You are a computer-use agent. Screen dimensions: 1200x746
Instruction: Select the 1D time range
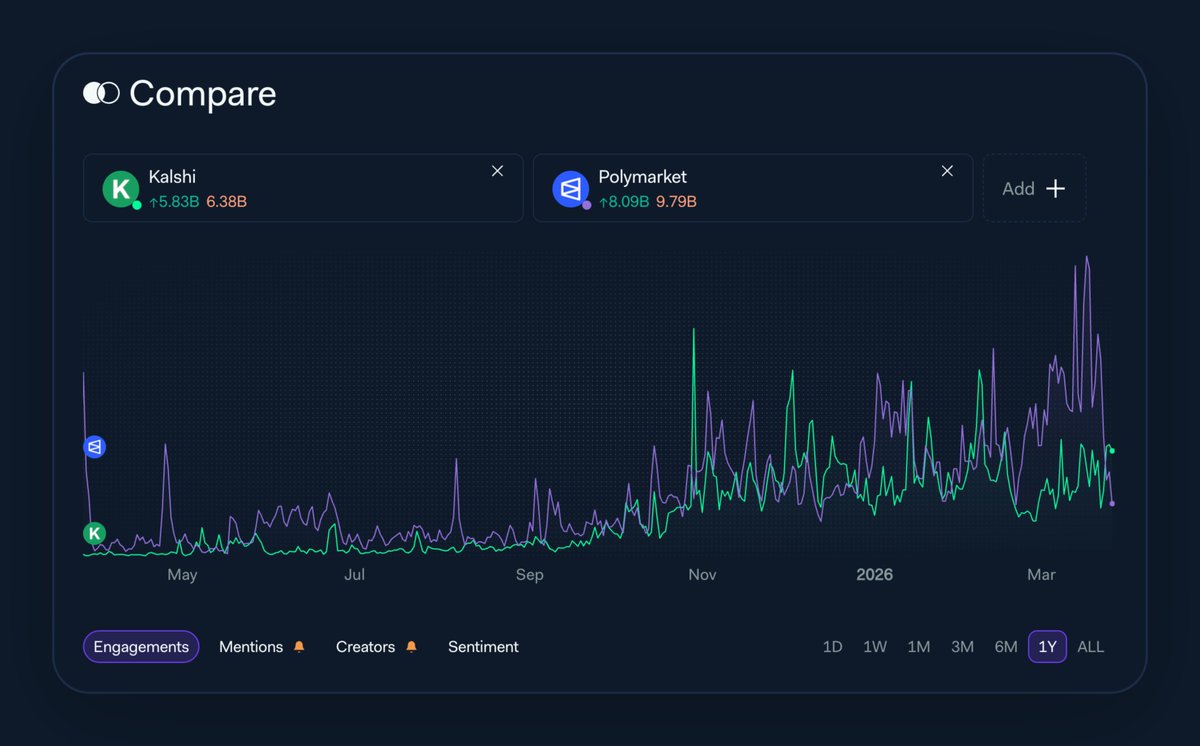pyautogui.click(x=832, y=647)
